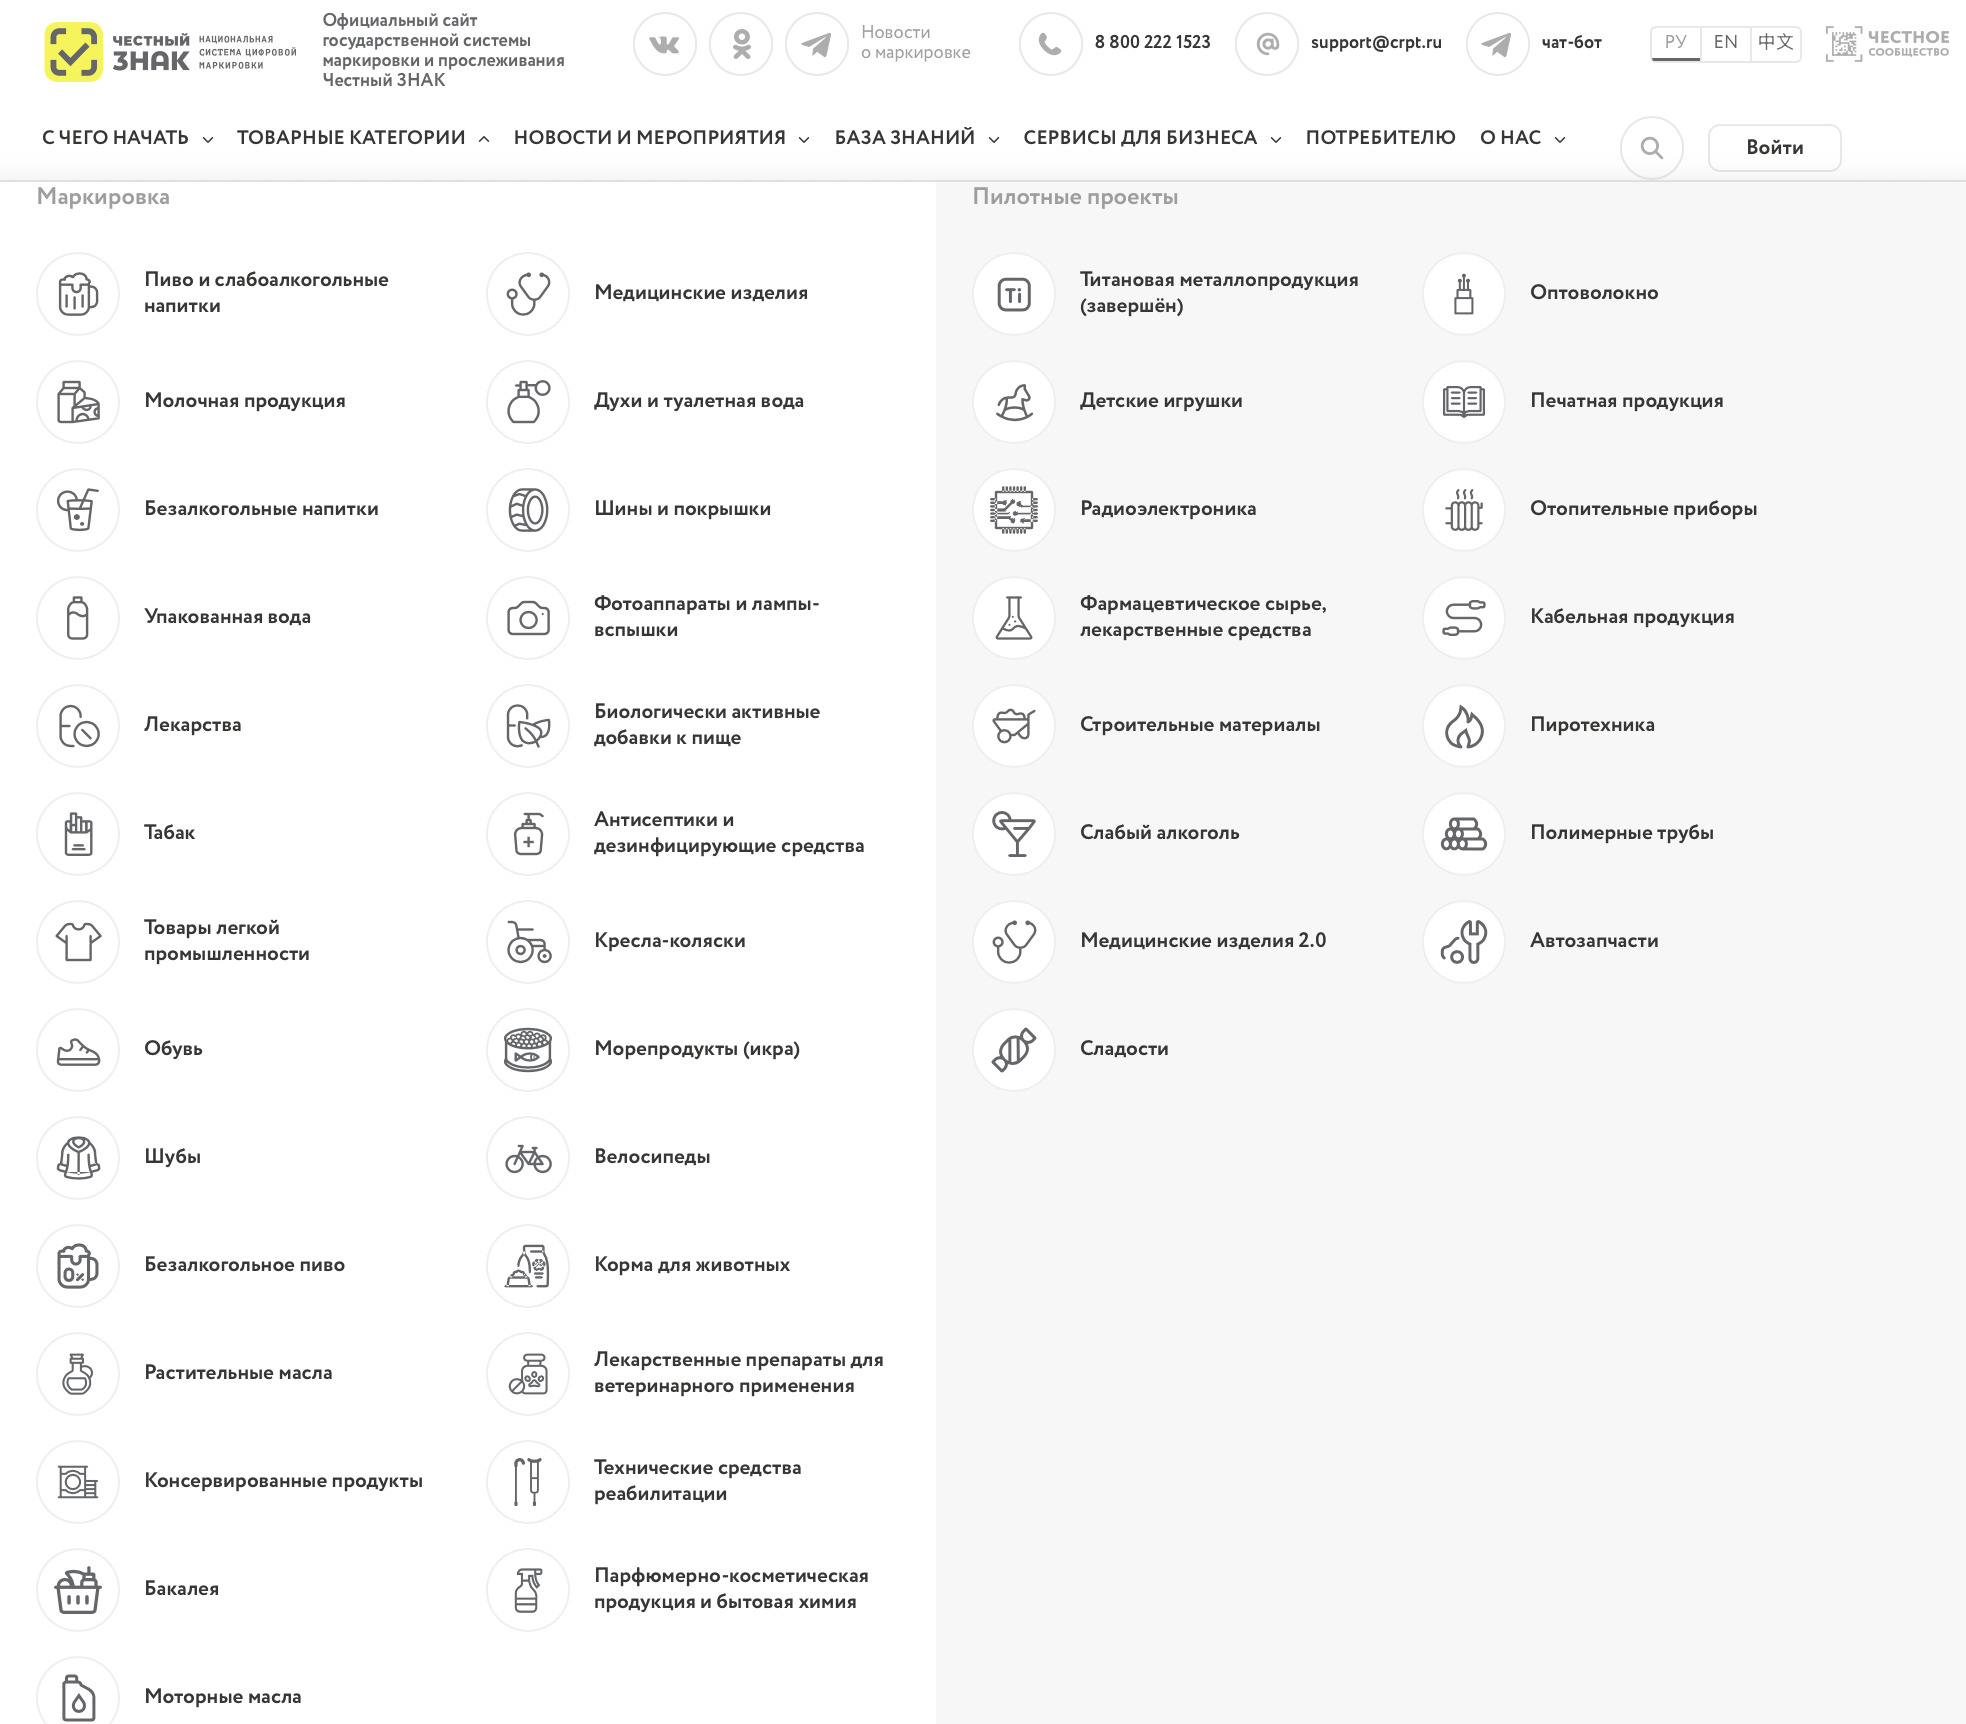
Task: Expand the С ЧЕГО НАЧАТЬ menu
Action: pos(127,138)
